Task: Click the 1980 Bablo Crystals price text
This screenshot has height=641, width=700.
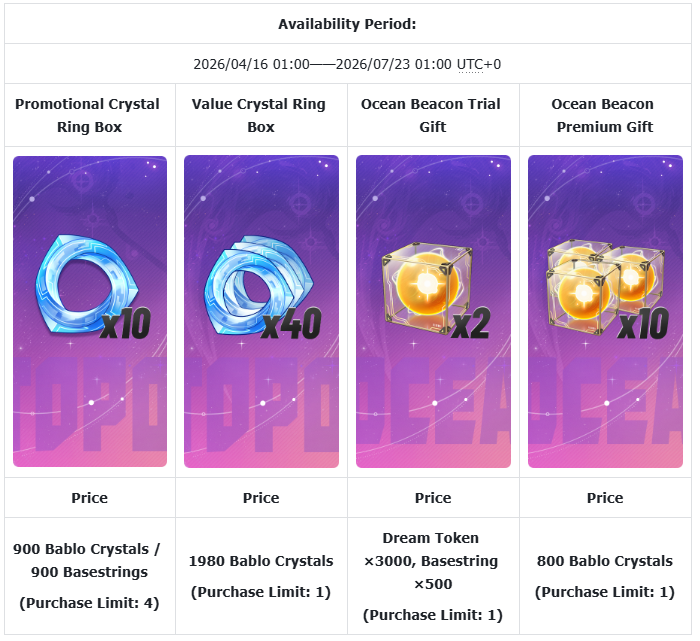Action: point(262,561)
